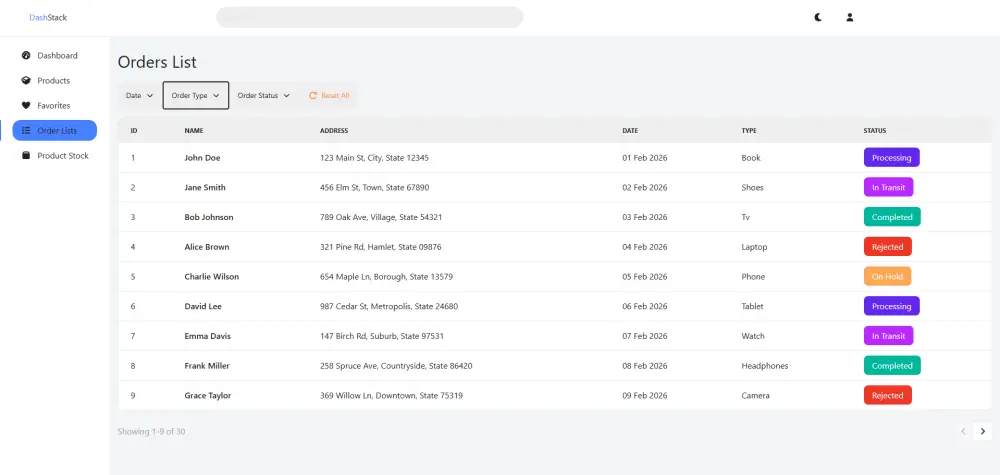The image size is (1000, 475).
Task: Click address 123 Main St, City
Action: (x=374, y=157)
